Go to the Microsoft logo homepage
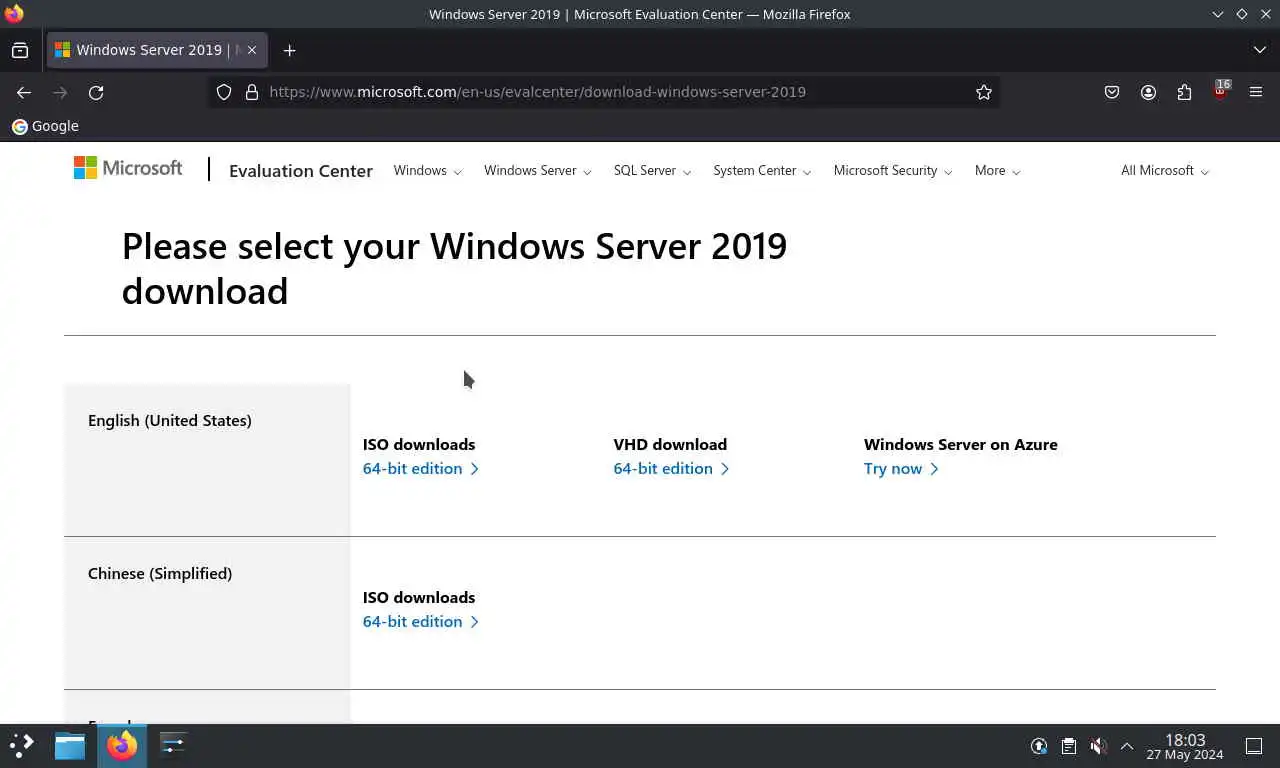This screenshot has height=768, width=1280. [128, 168]
